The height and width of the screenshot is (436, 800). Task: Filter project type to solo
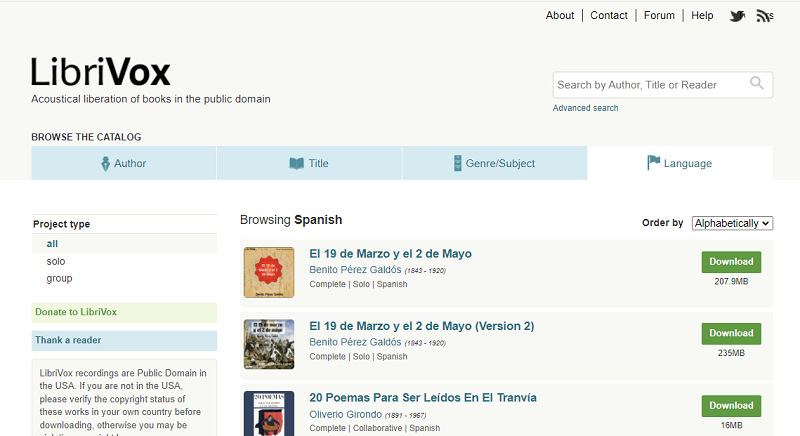point(56,261)
